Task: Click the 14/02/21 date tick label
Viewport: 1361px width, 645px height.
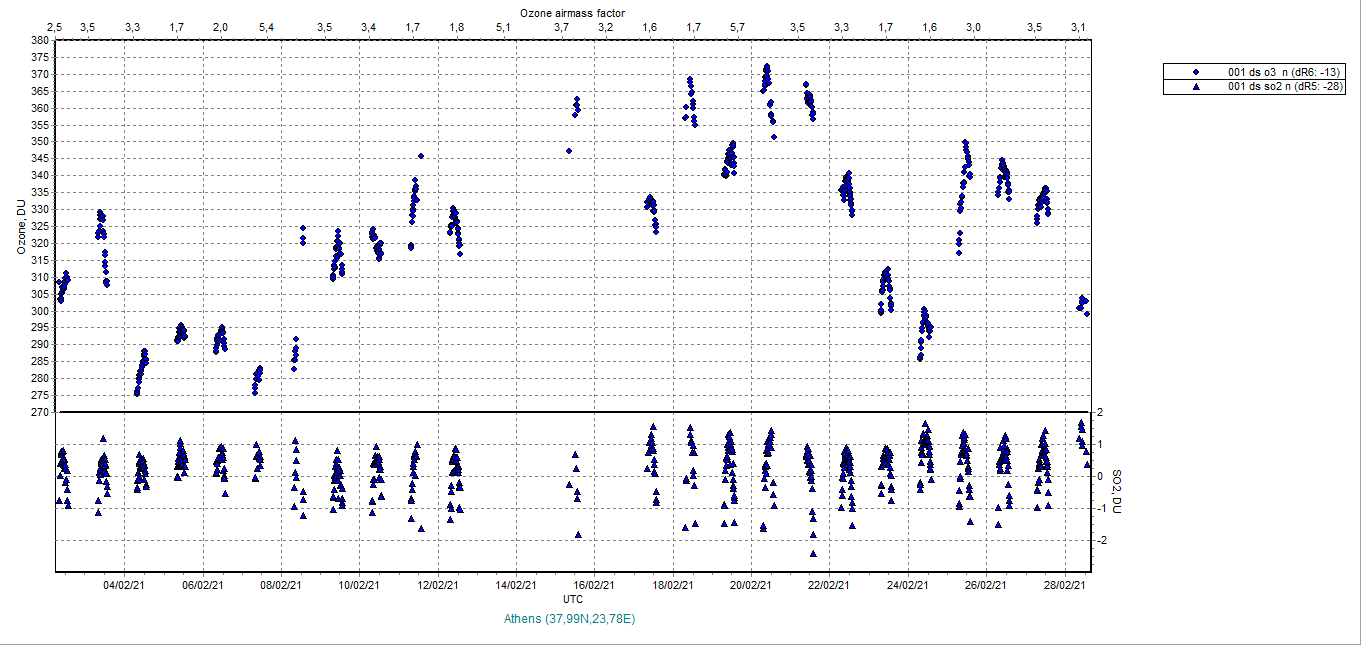Action: click(515, 586)
